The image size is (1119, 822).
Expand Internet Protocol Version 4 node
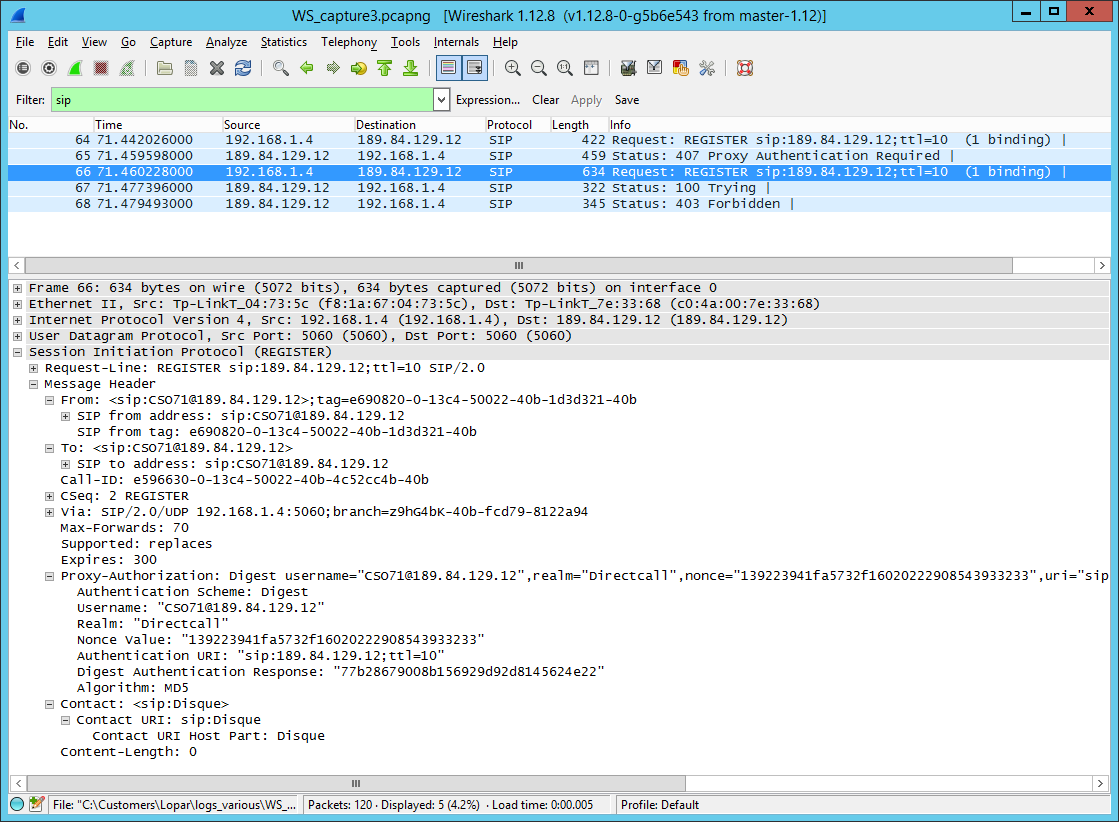[17, 320]
